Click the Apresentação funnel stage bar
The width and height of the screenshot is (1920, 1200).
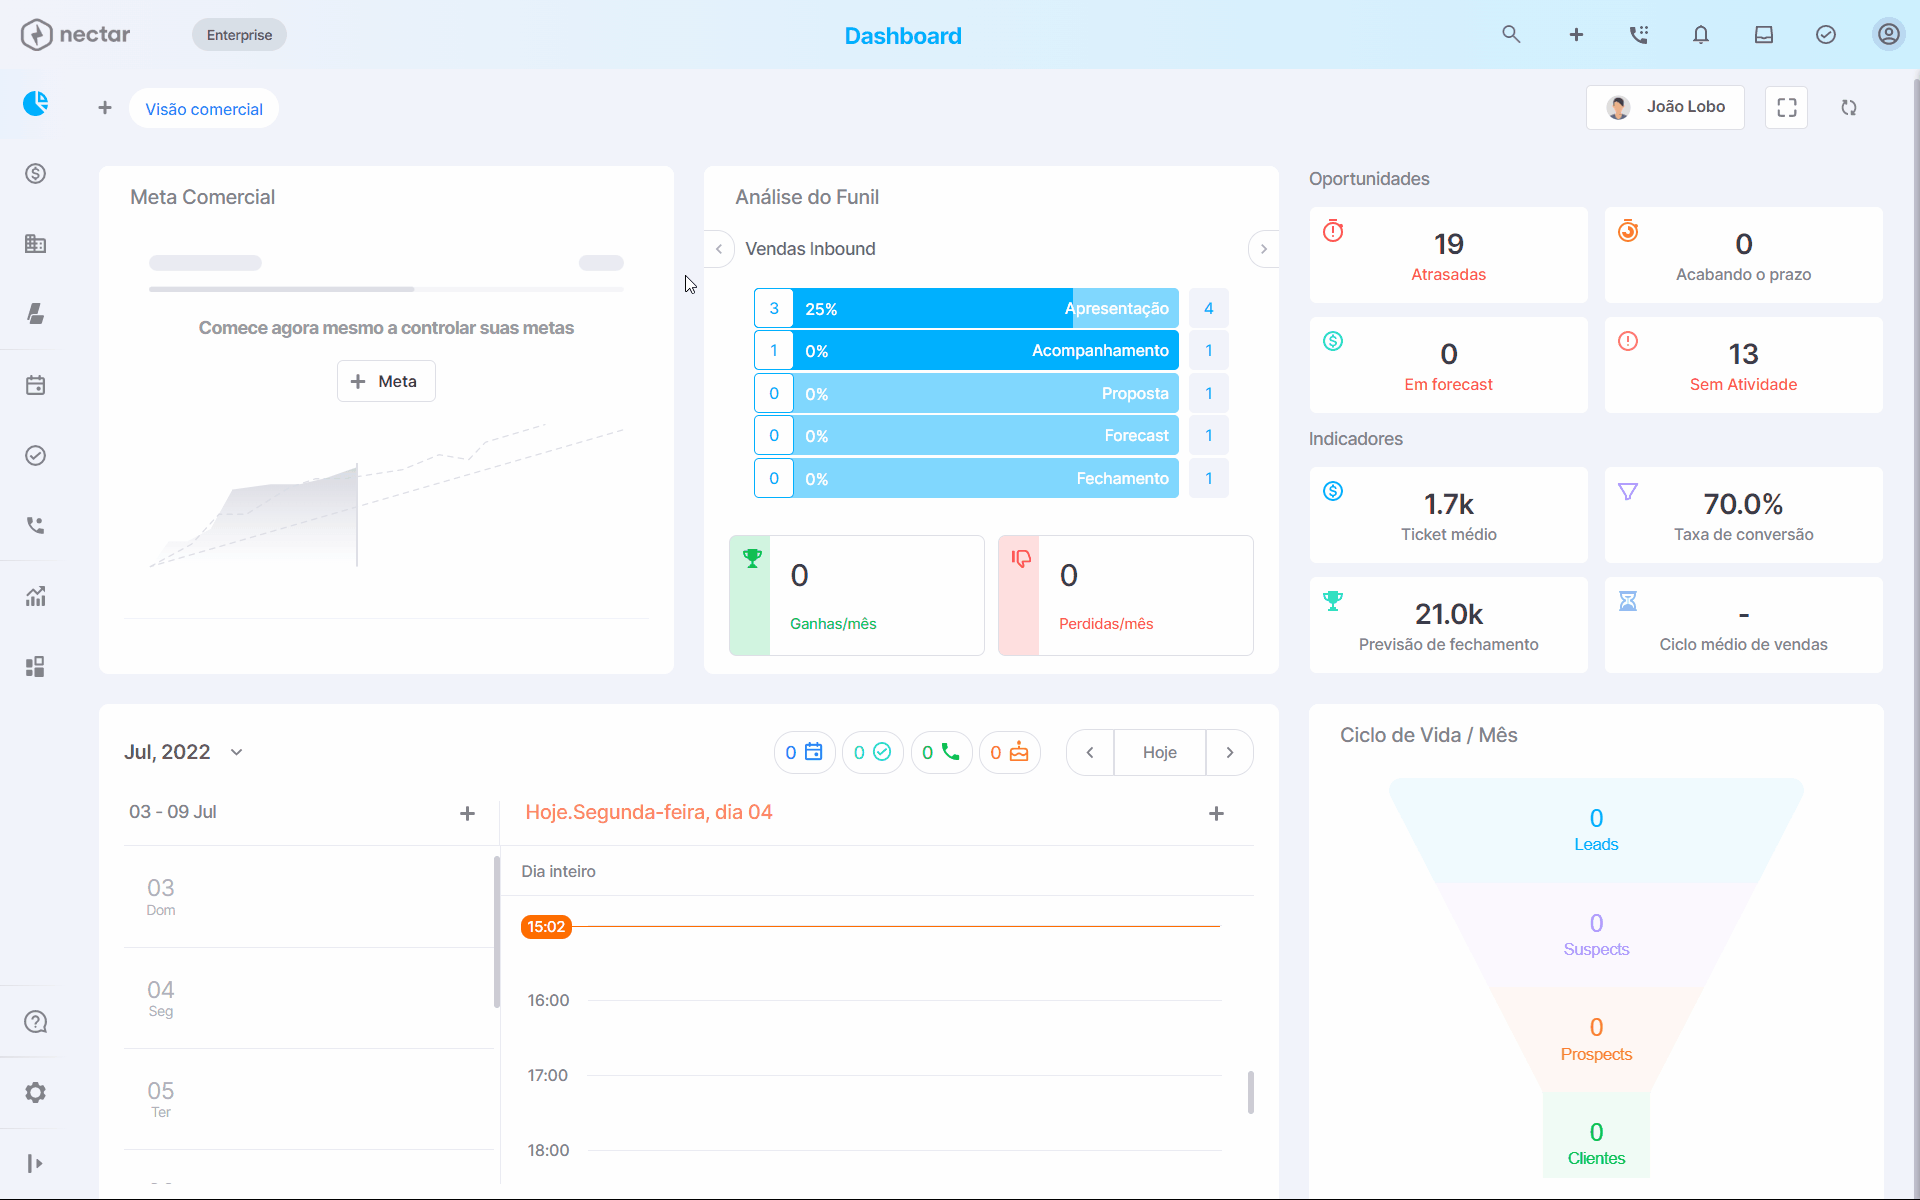click(x=985, y=309)
